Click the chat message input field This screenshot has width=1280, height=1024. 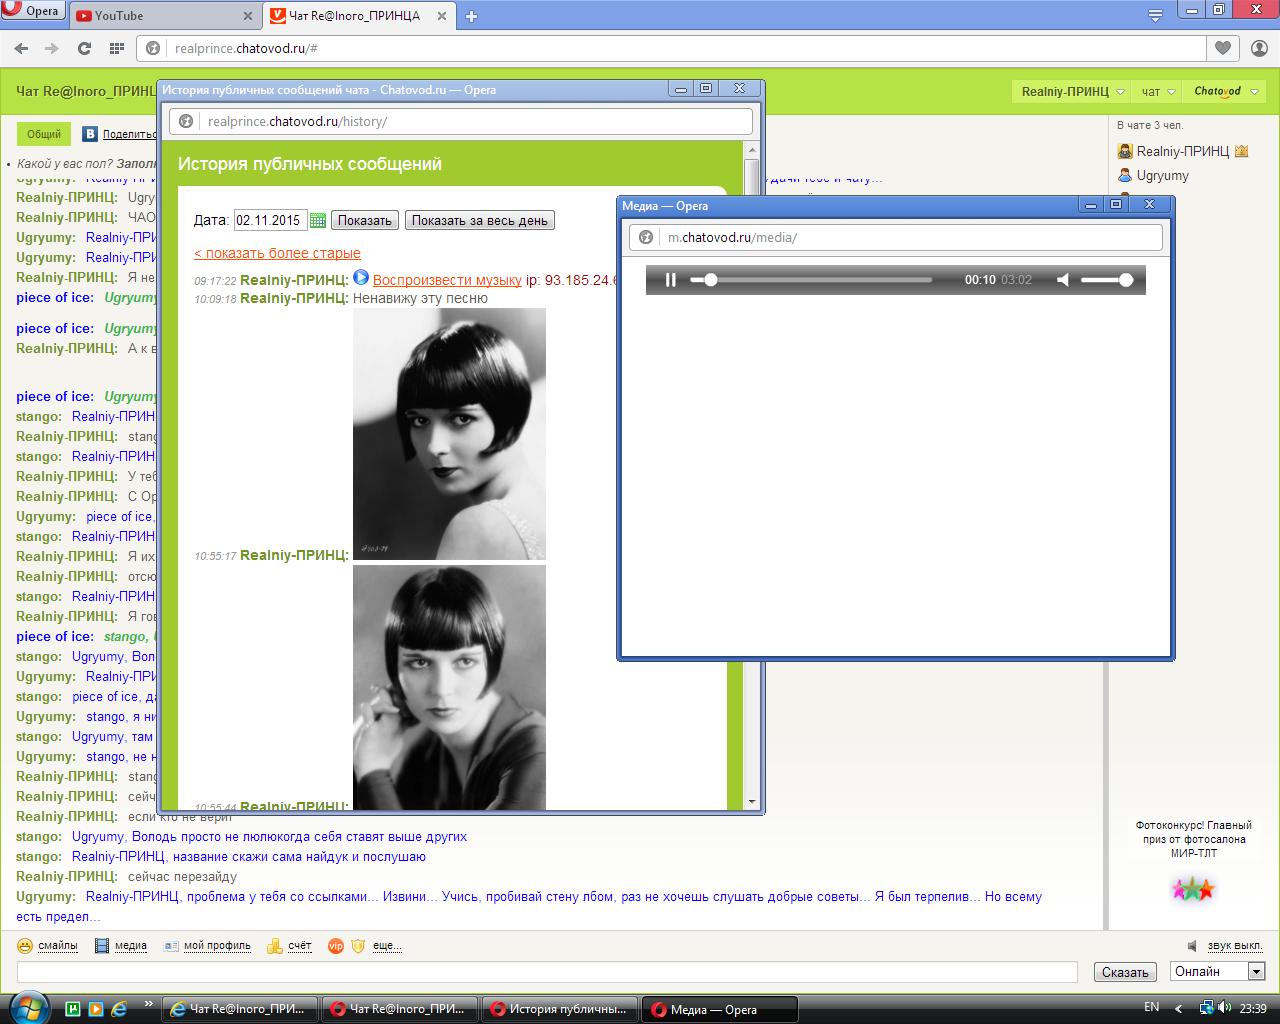[x=547, y=971]
